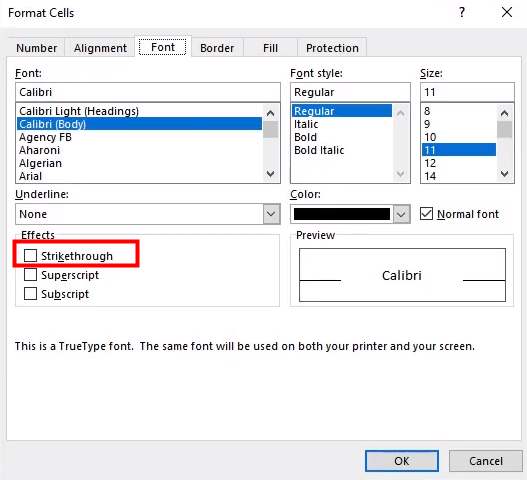The width and height of the screenshot is (527, 480).
Task: Confirm with the OK button
Action: [x=402, y=461]
